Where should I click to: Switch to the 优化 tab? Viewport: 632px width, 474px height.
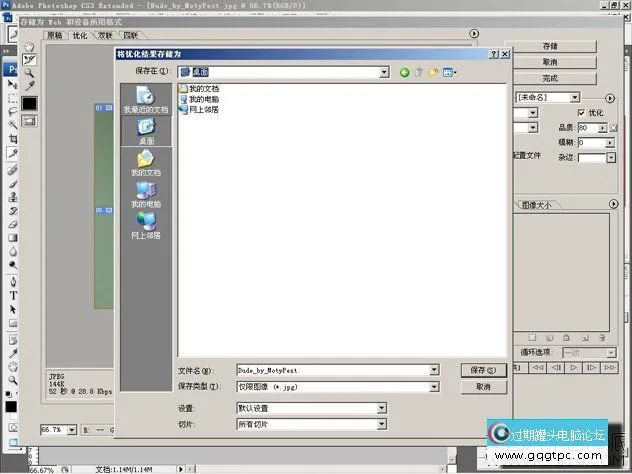(x=80, y=35)
